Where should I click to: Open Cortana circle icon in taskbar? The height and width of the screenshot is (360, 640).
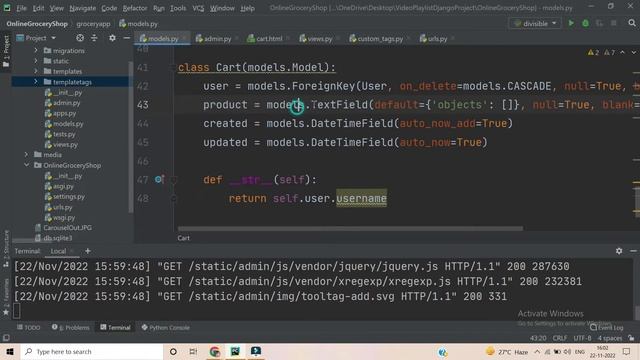coord(173,351)
